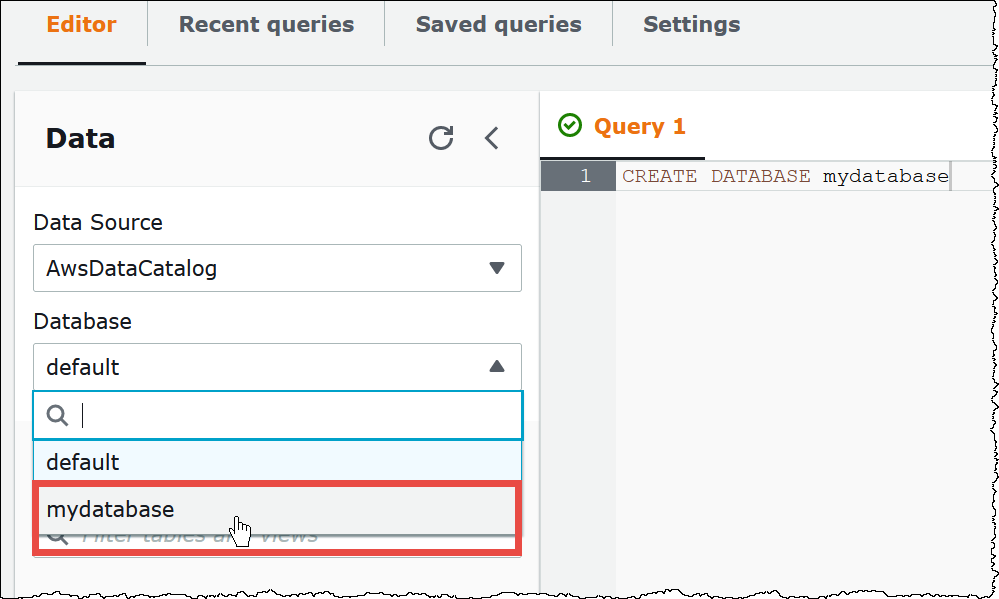Pick the default database option in list
Viewport: 999px width, 599px height.
83,462
